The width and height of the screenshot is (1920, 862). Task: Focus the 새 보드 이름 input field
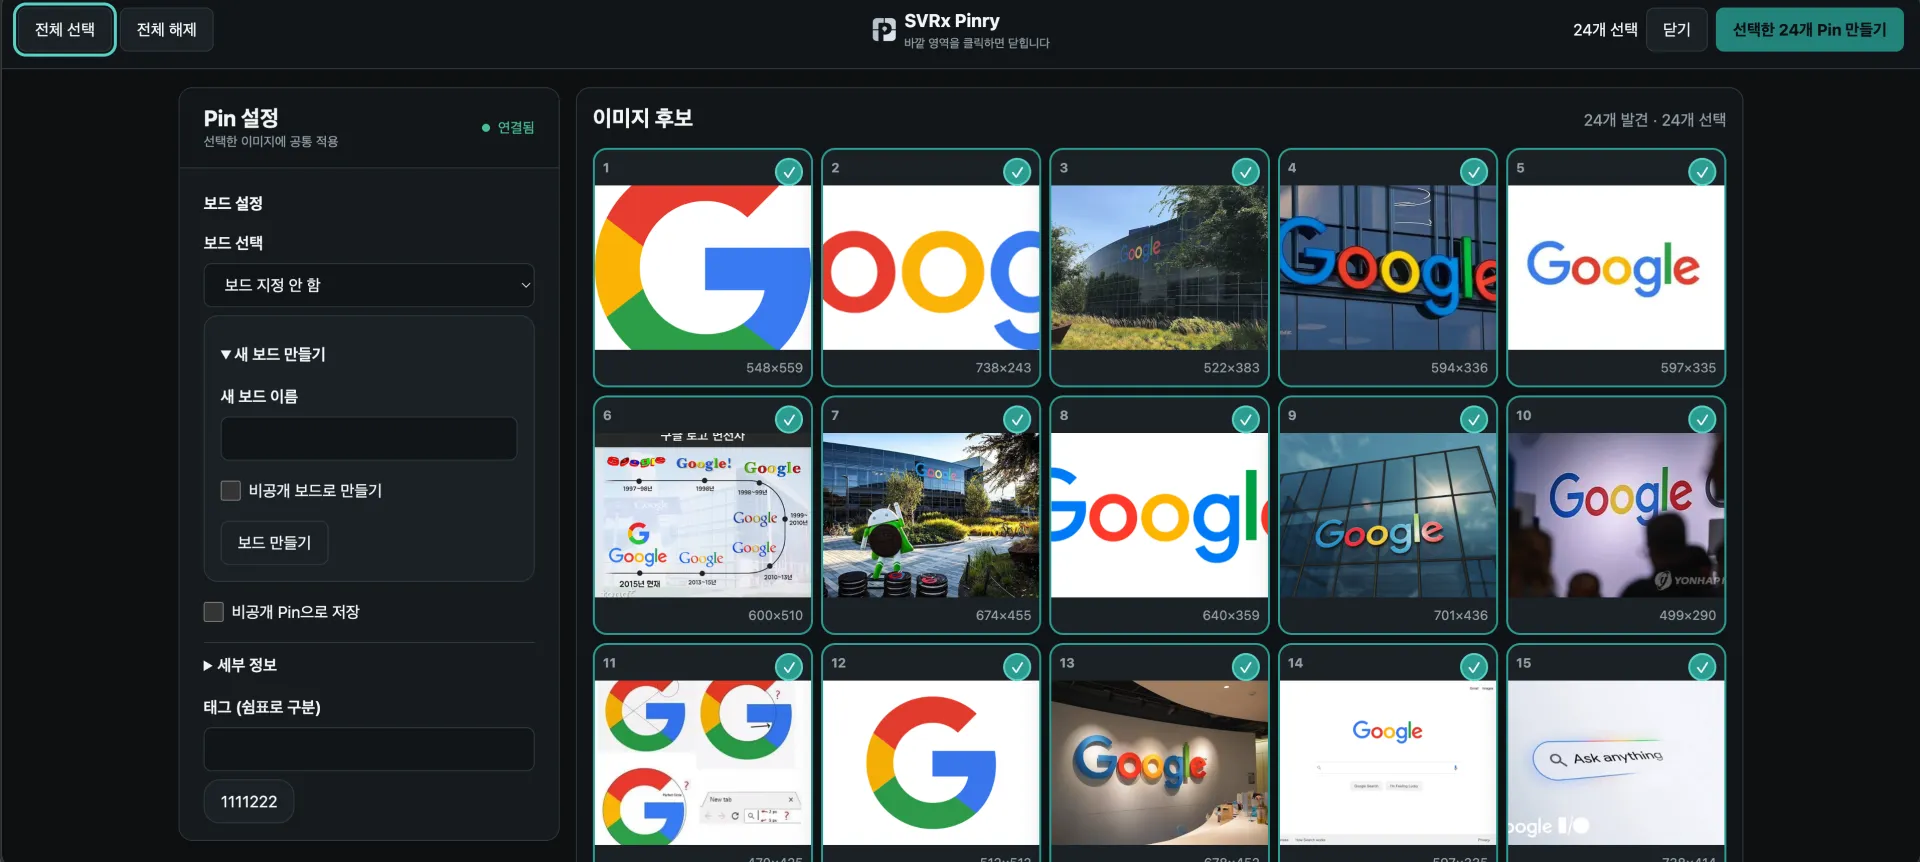[369, 439]
